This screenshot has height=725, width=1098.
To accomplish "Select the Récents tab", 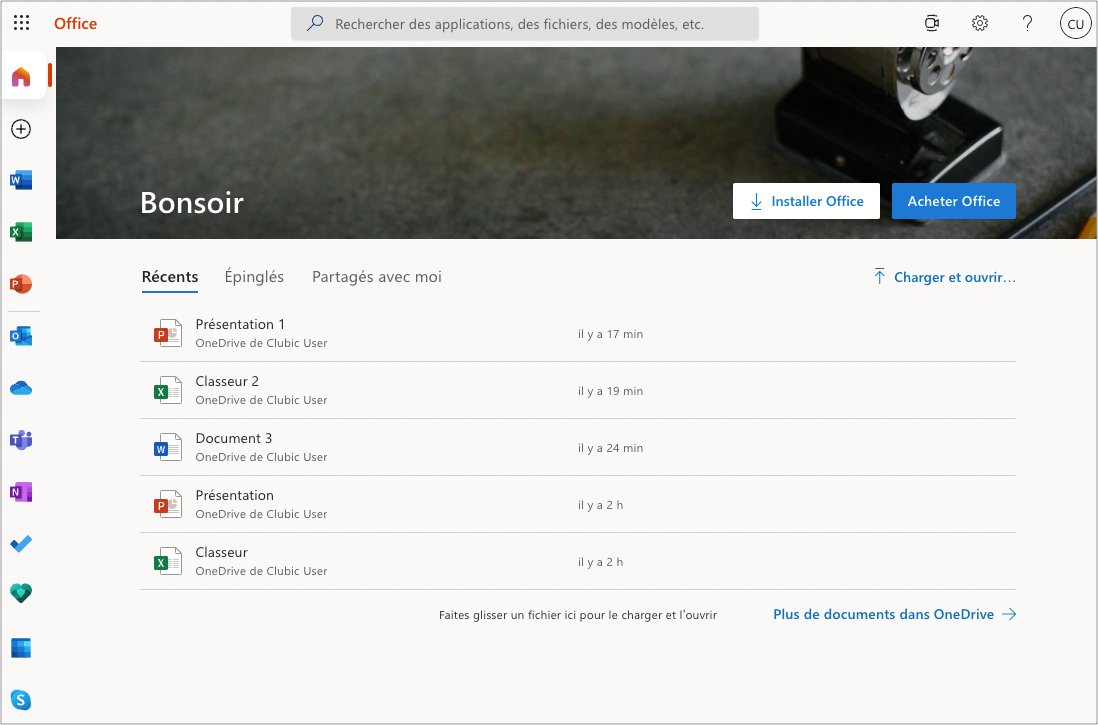I will pos(170,277).
